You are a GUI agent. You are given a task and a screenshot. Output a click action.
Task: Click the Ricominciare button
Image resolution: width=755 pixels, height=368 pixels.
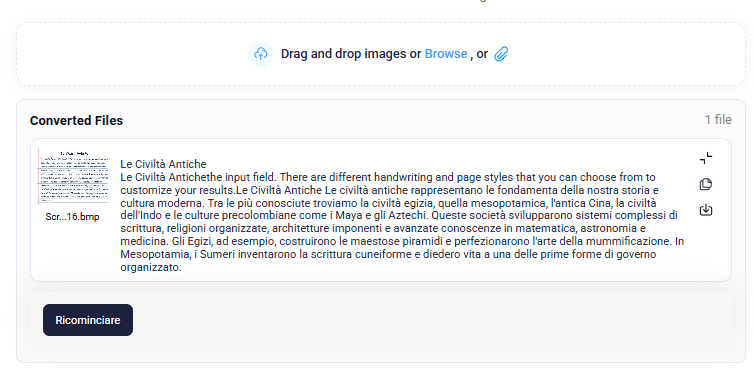point(88,320)
